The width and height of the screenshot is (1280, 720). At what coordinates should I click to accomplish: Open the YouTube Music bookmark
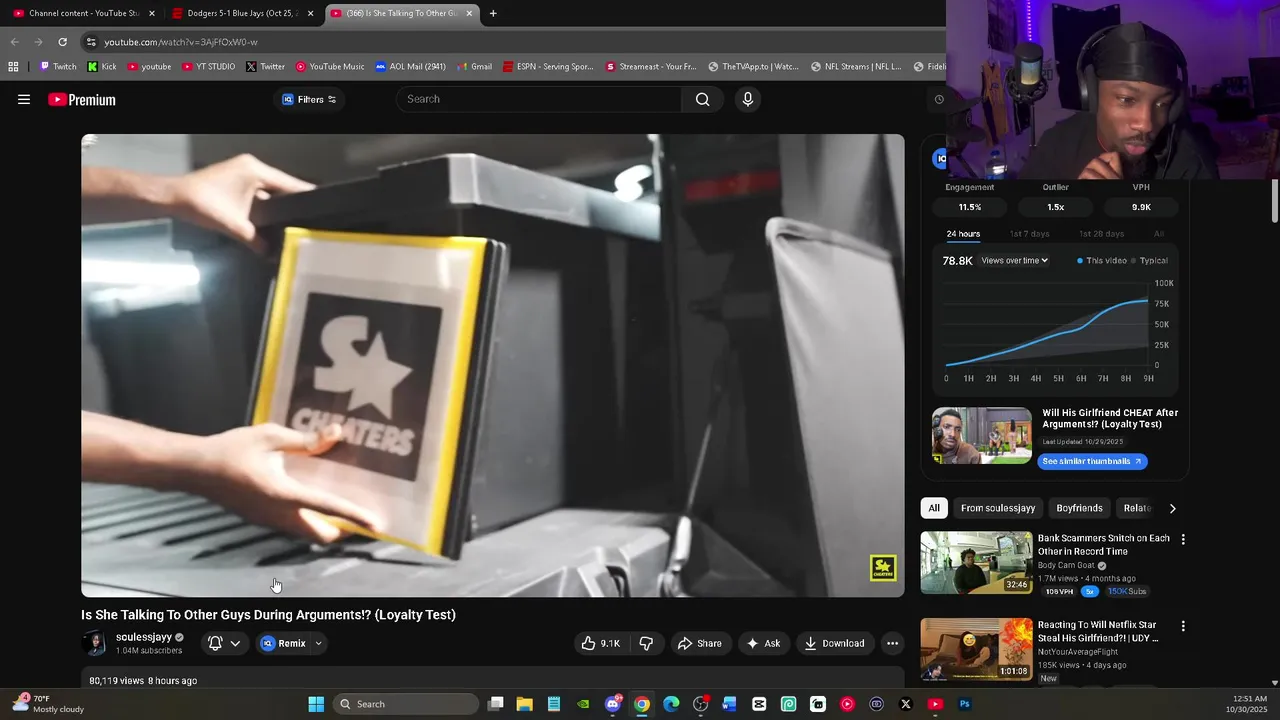pos(329,67)
